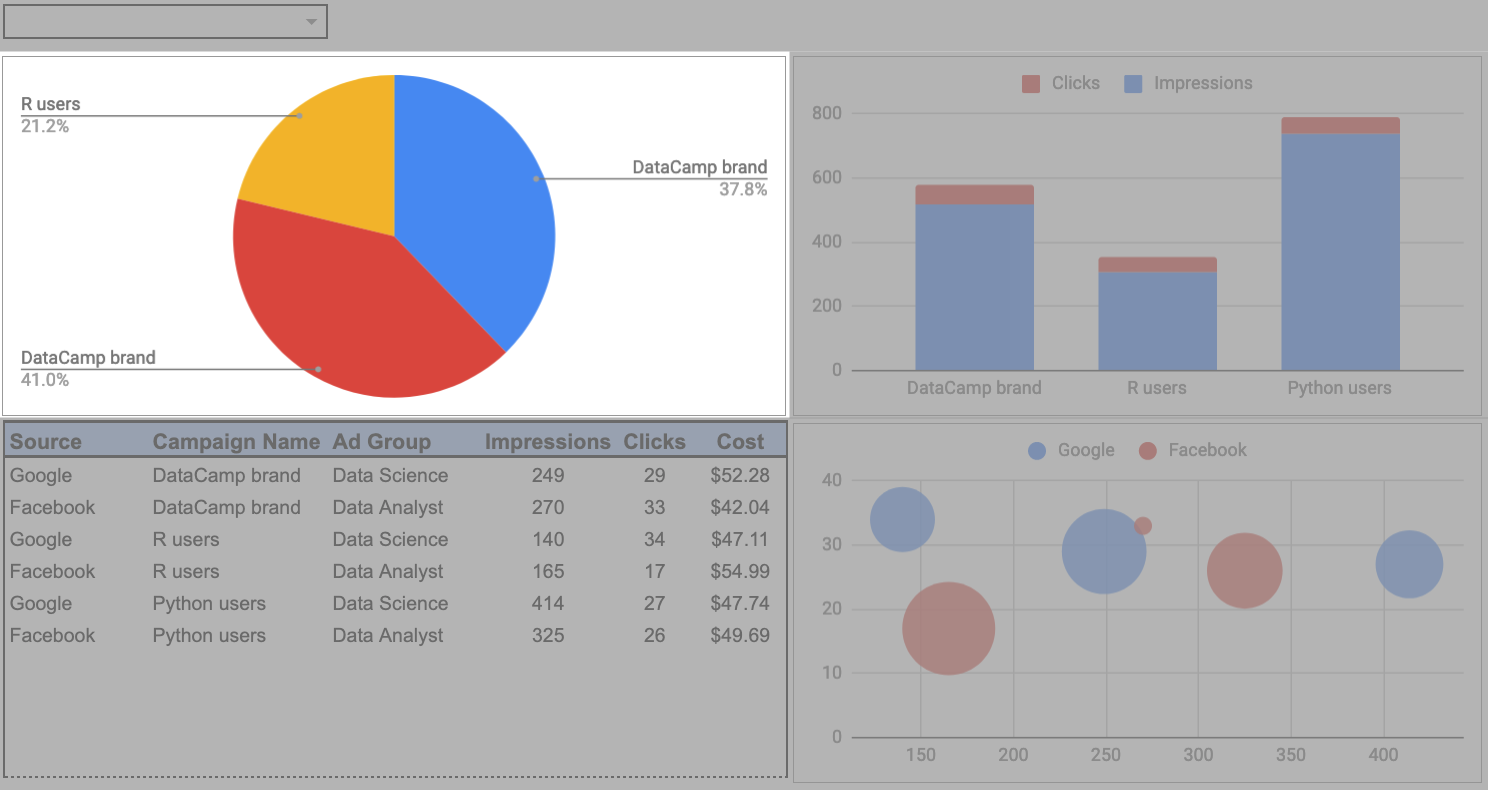Click the 325 impressions cell
Image resolution: width=1488 pixels, height=790 pixels.
pos(548,636)
